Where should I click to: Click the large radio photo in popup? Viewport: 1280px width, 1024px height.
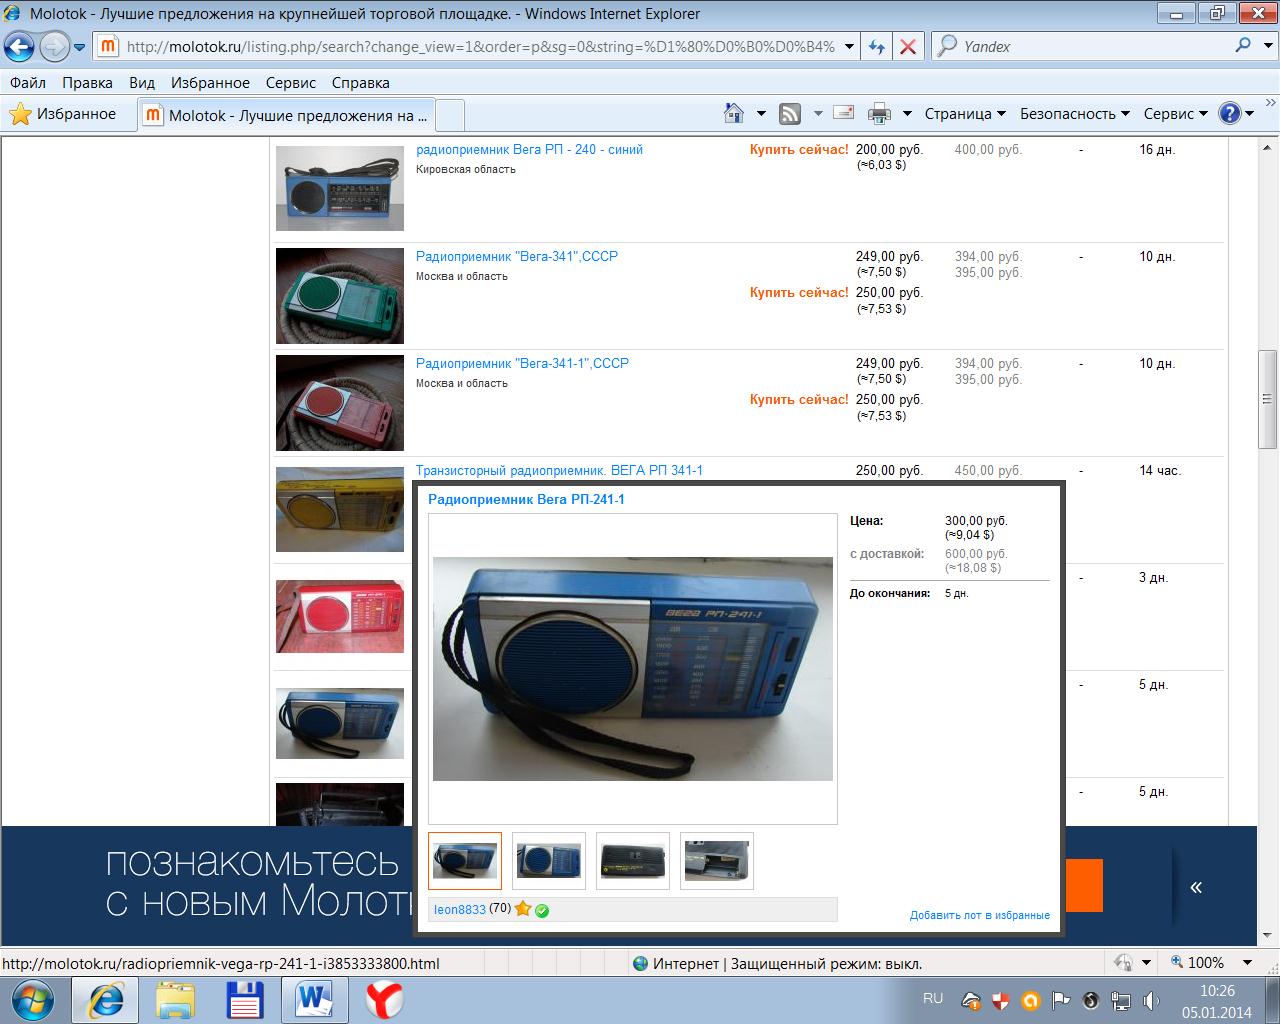pos(632,668)
